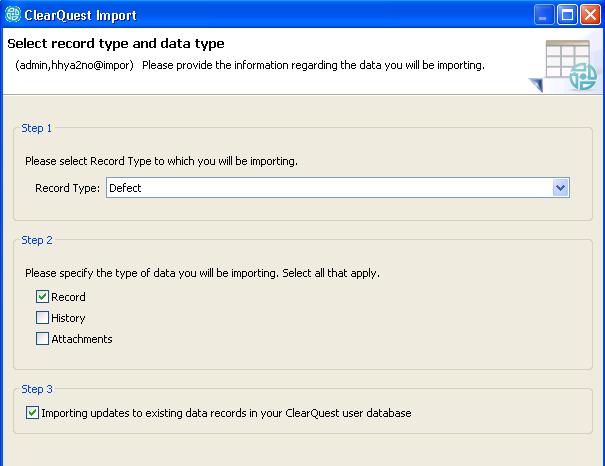Disable importing updates to existing records checkbox
This screenshot has width=605, height=466.
click(33, 412)
